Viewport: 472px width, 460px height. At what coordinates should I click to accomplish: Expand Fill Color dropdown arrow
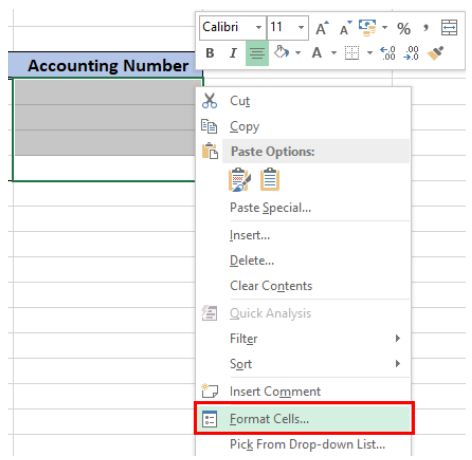(x=298, y=53)
